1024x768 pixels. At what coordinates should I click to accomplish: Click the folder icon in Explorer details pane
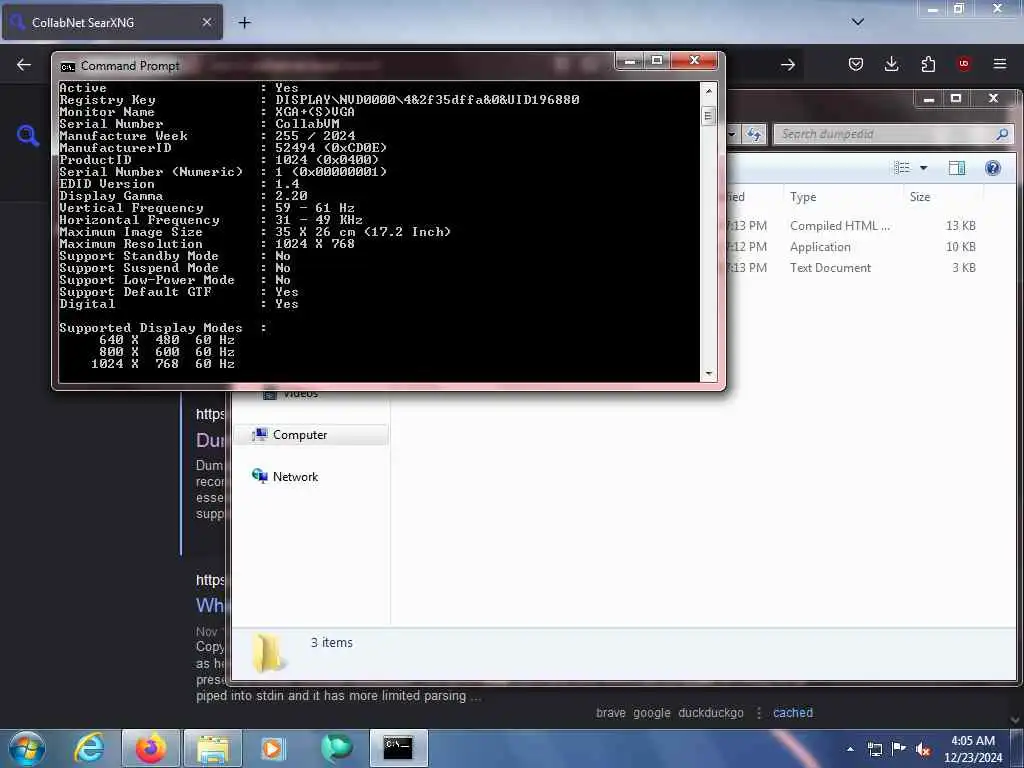click(269, 652)
